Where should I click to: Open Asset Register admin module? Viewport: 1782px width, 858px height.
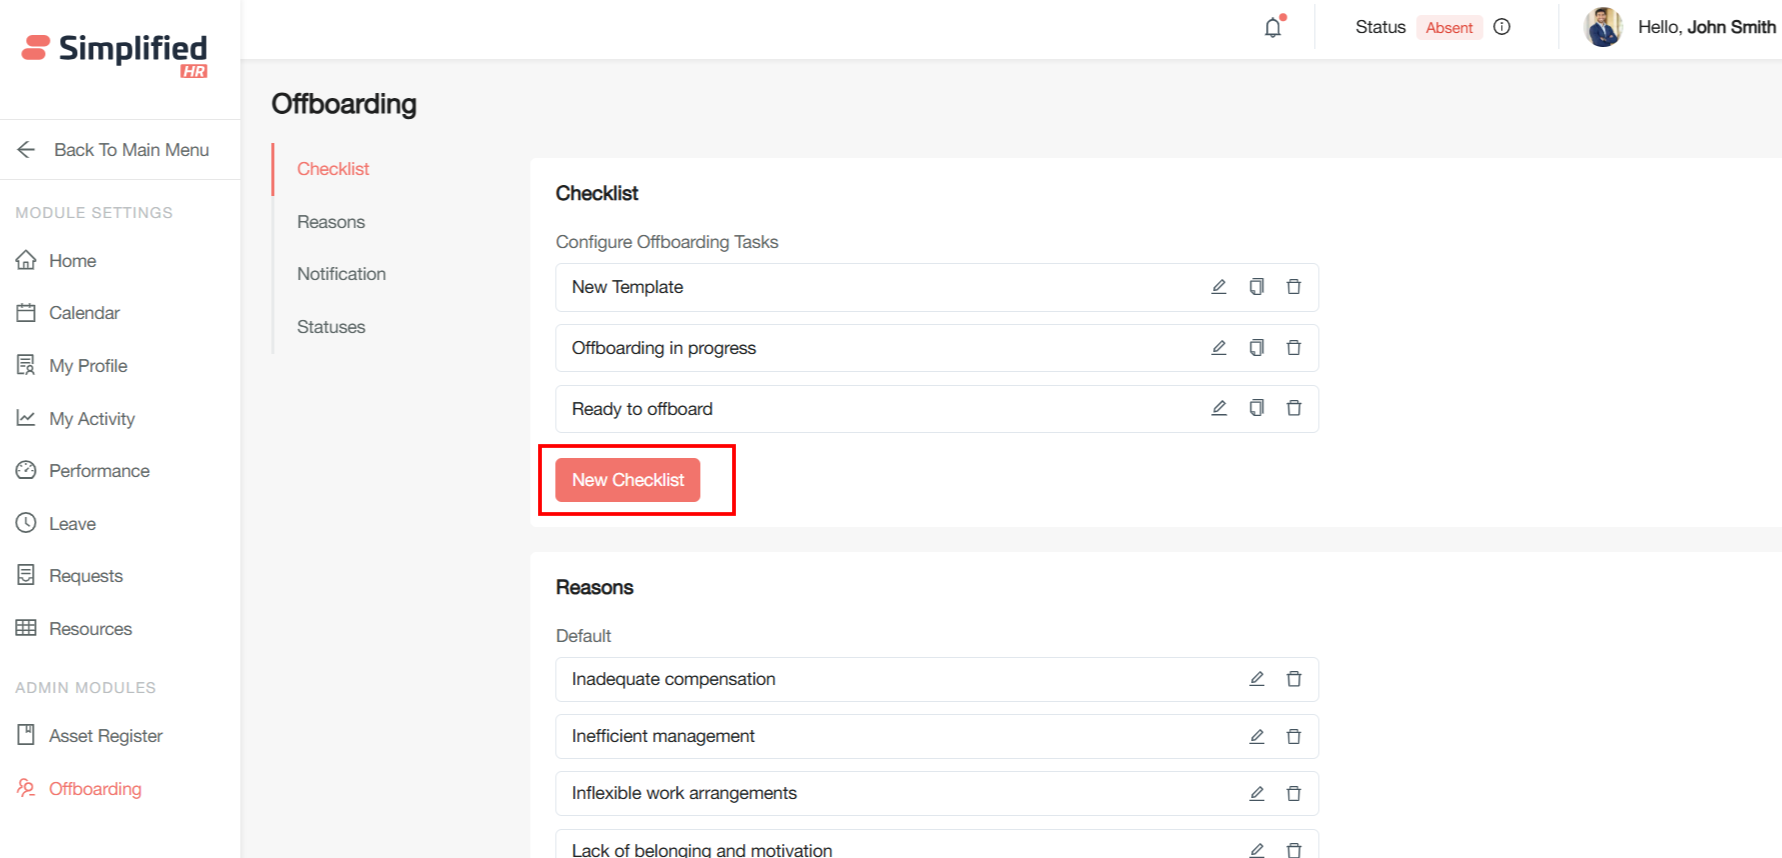click(105, 736)
